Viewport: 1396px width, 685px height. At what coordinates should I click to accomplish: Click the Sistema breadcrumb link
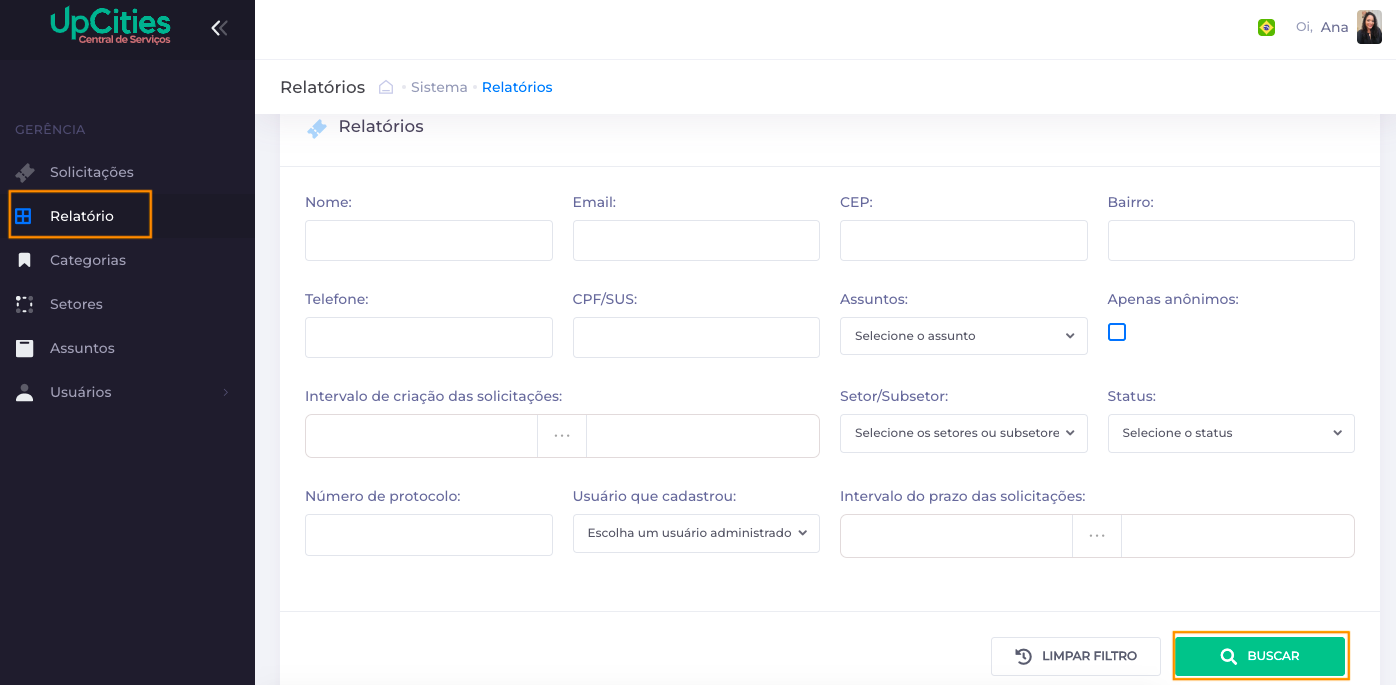click(x=439, y=87)
